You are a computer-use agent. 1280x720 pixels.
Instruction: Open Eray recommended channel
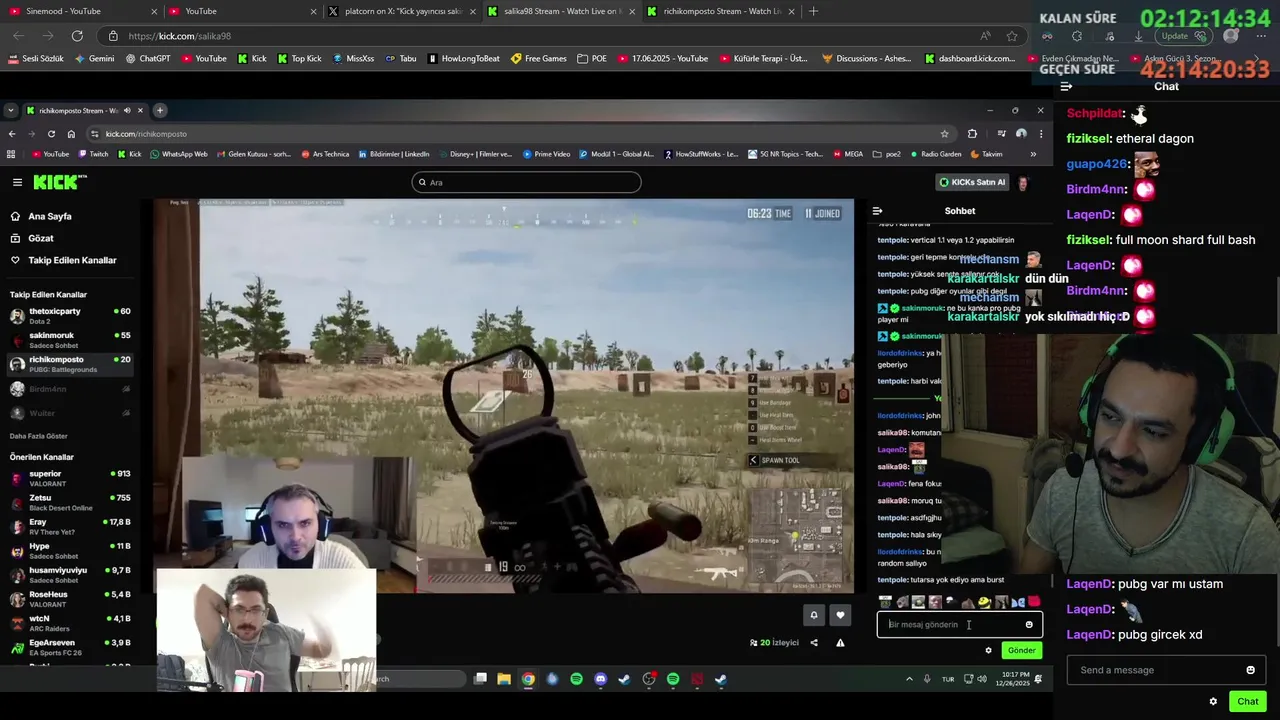coord(70,526)
